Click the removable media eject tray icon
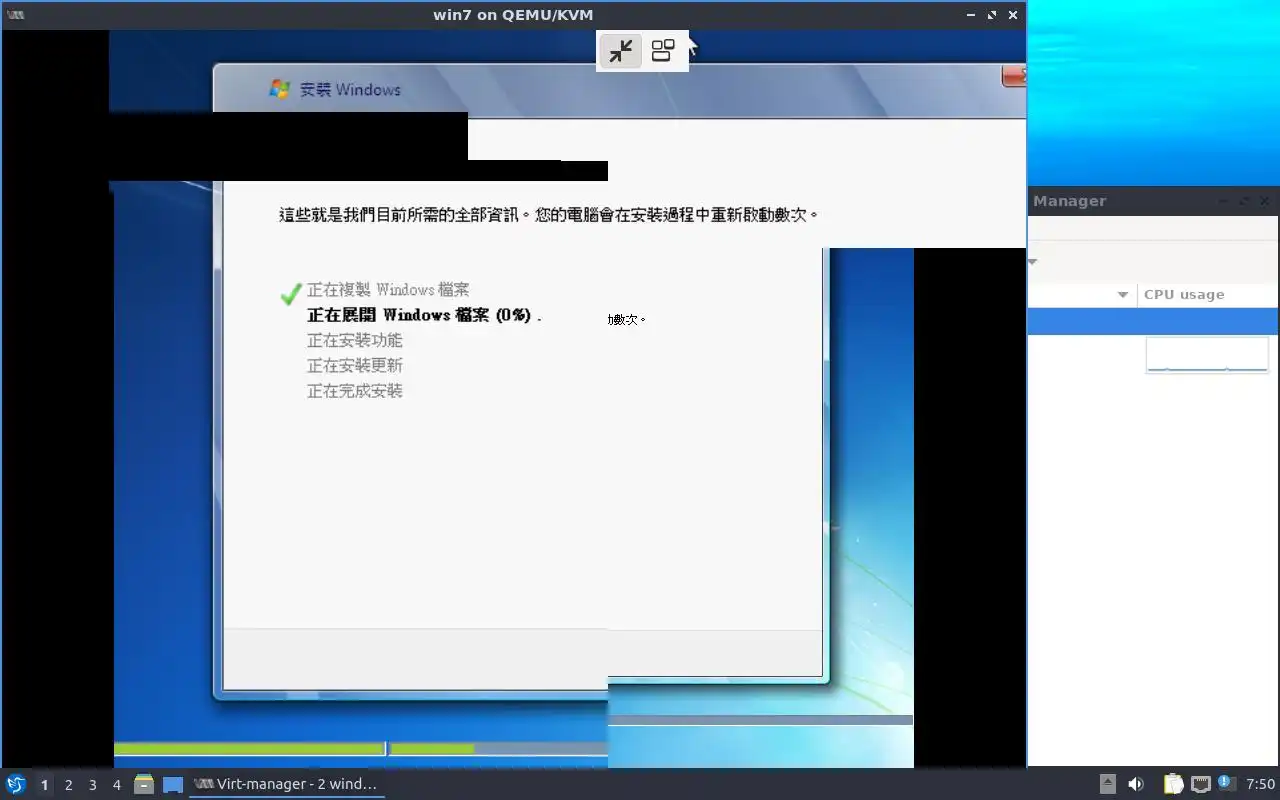The image size is (1280, 800). 1107,784
